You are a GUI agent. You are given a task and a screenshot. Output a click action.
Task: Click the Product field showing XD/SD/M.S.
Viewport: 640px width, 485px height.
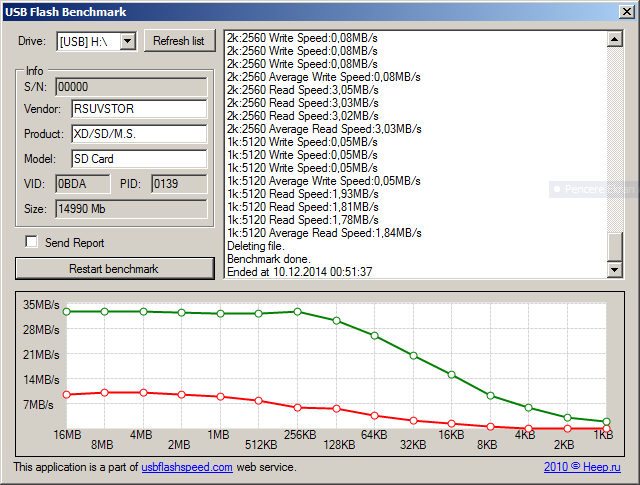[x=138, y=134]
